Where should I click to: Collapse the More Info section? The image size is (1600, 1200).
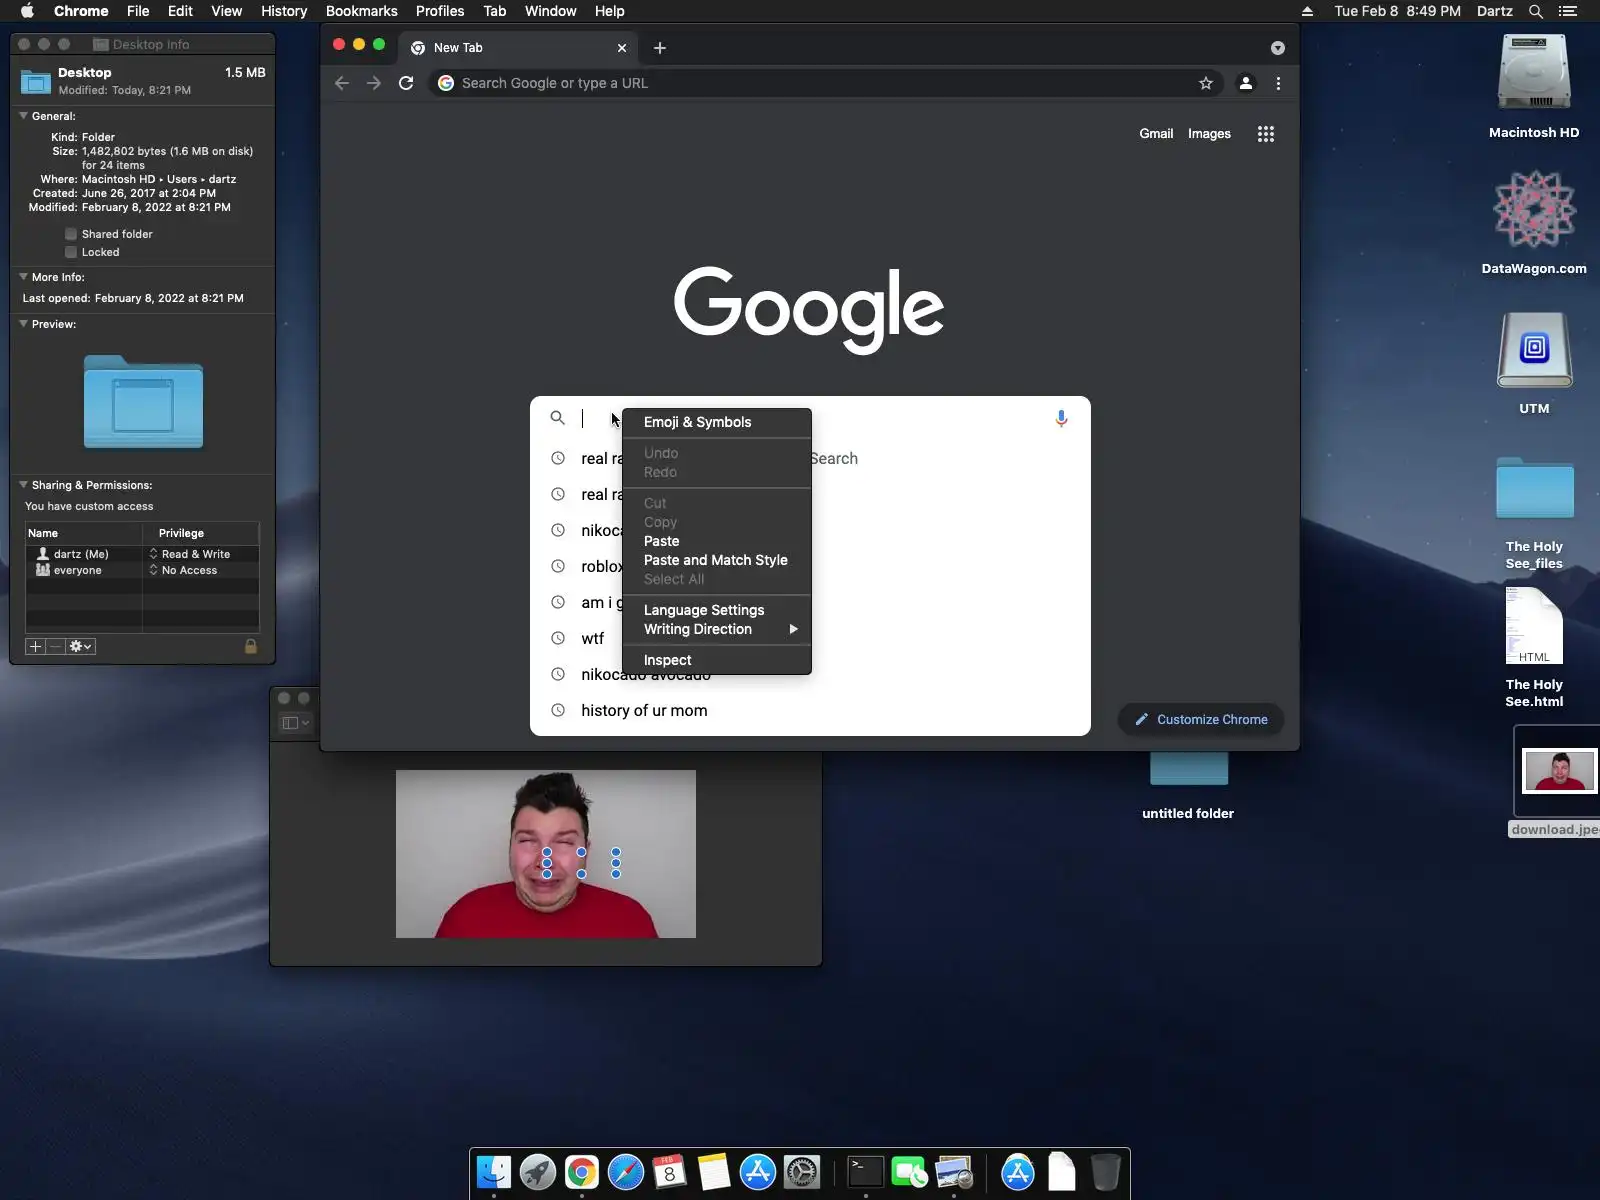(x=23, y=277)
